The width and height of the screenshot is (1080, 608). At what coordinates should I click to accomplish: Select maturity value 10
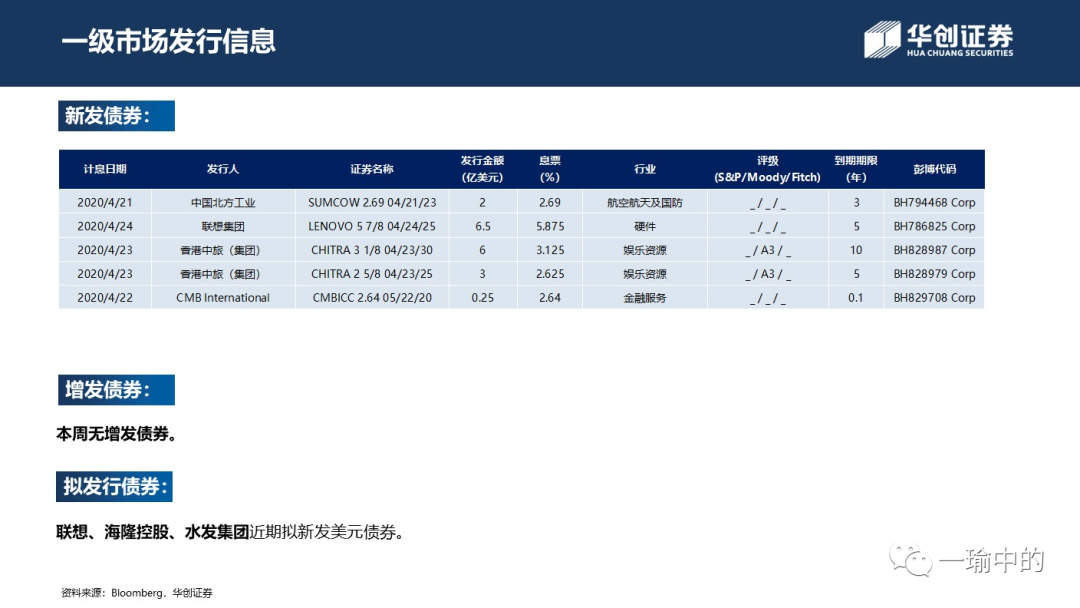[855, 250]
